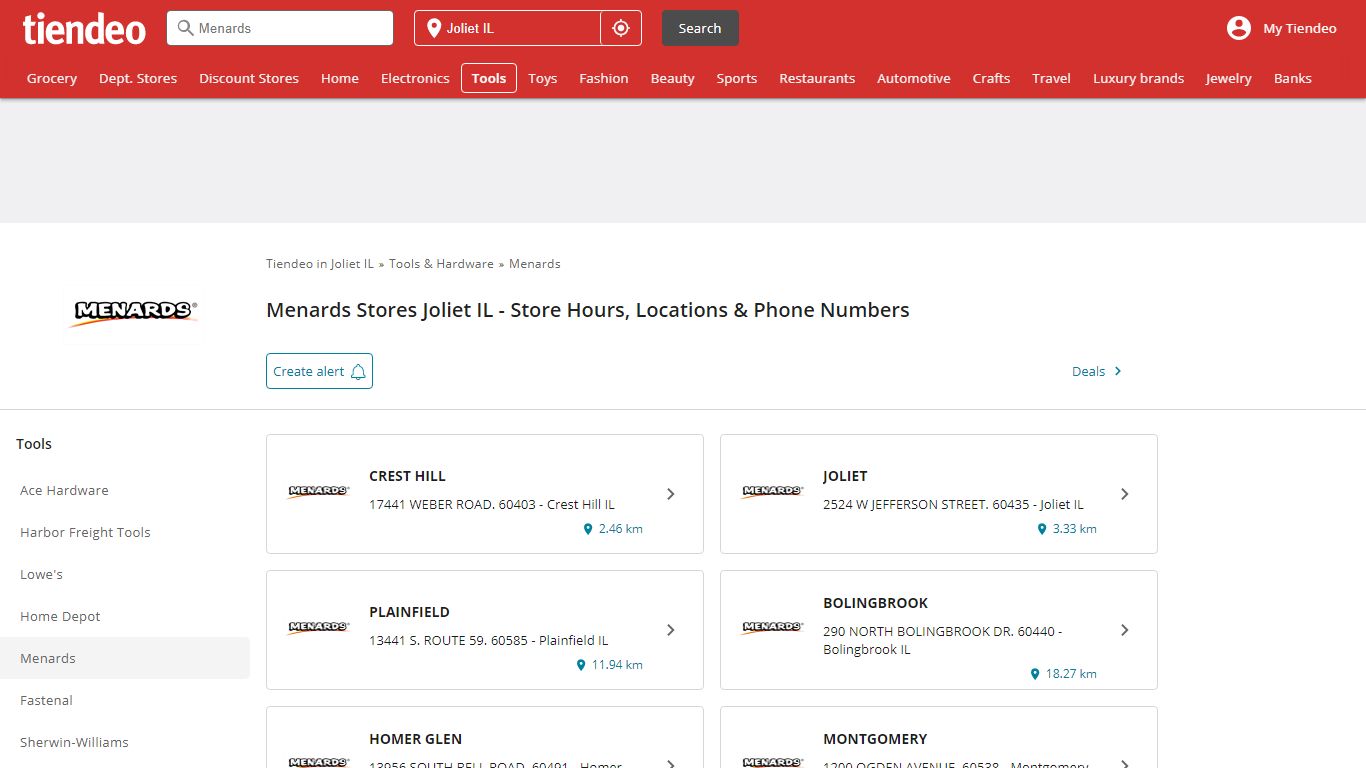
Task: Open My Tiendeo profile icon
Action: [x=1239, y=28]
